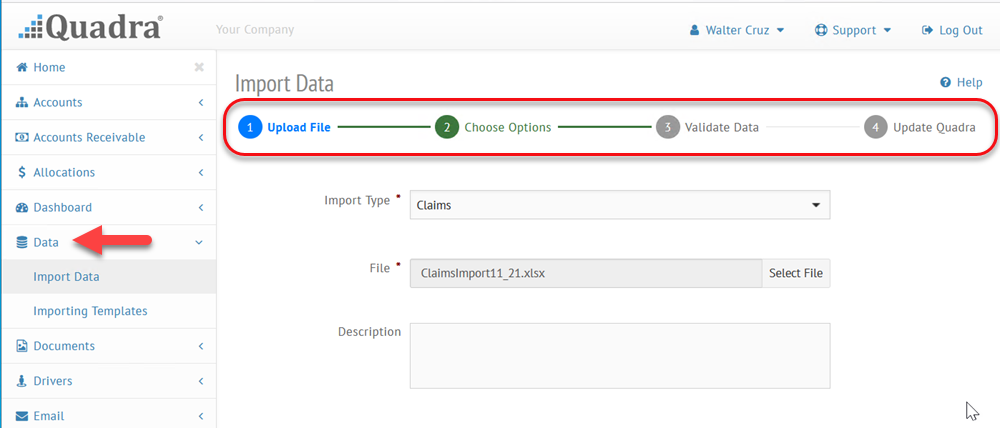Viewport: 1000px width, 428px height.
Task: Click the Documents image icon
Action: (x=22, y=346)
